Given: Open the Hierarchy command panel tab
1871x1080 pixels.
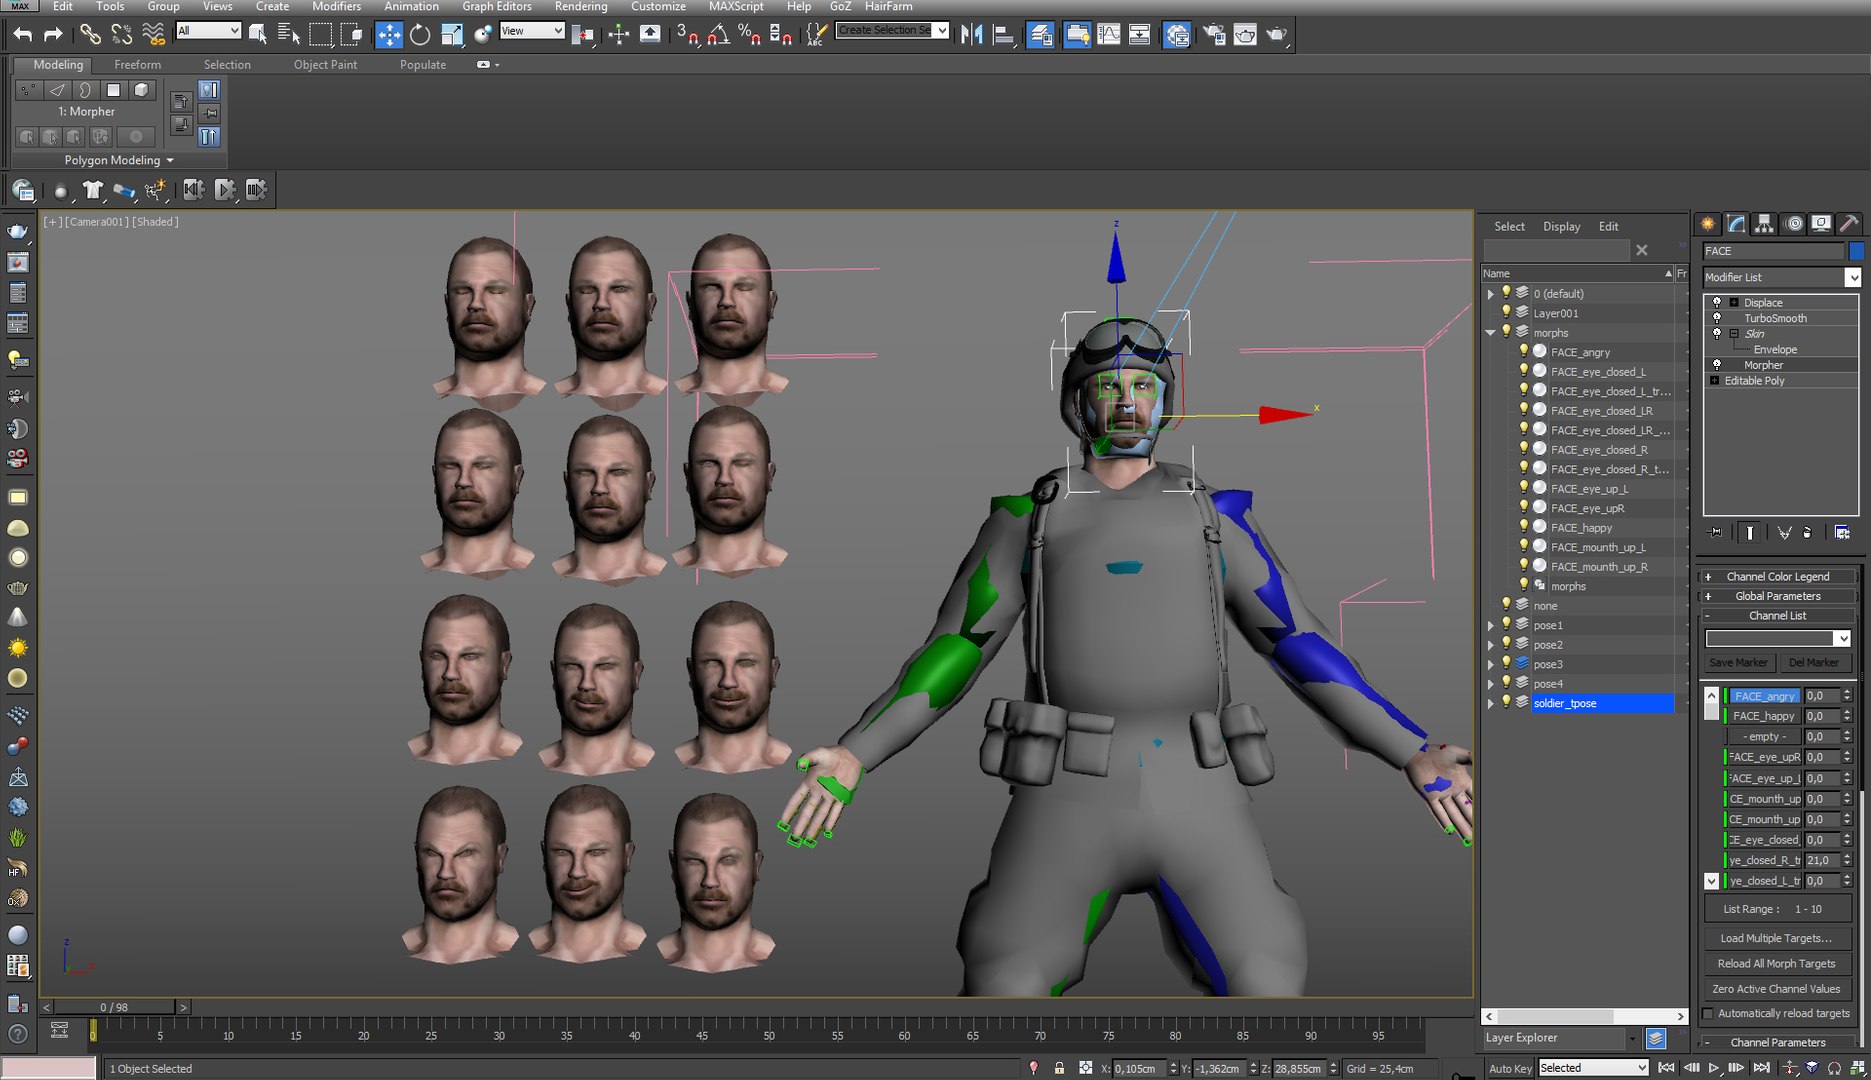Looking at the screenshot, I should (1764, 224).
